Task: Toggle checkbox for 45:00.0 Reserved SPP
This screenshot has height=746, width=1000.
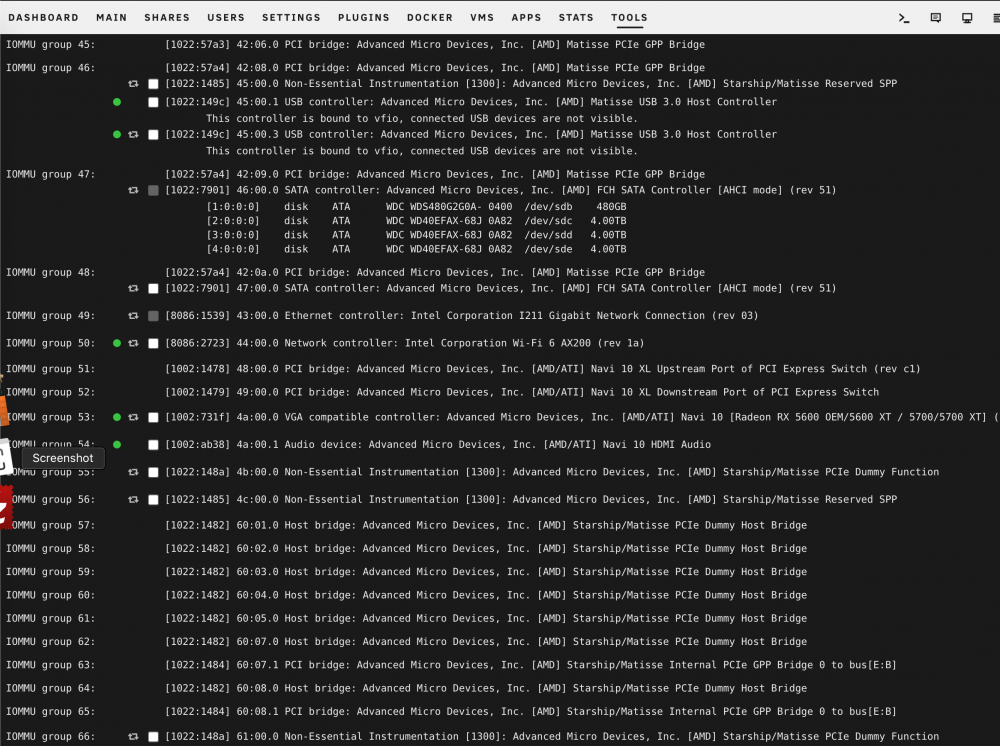Action: pyautogui.click(x=153, y=84)
